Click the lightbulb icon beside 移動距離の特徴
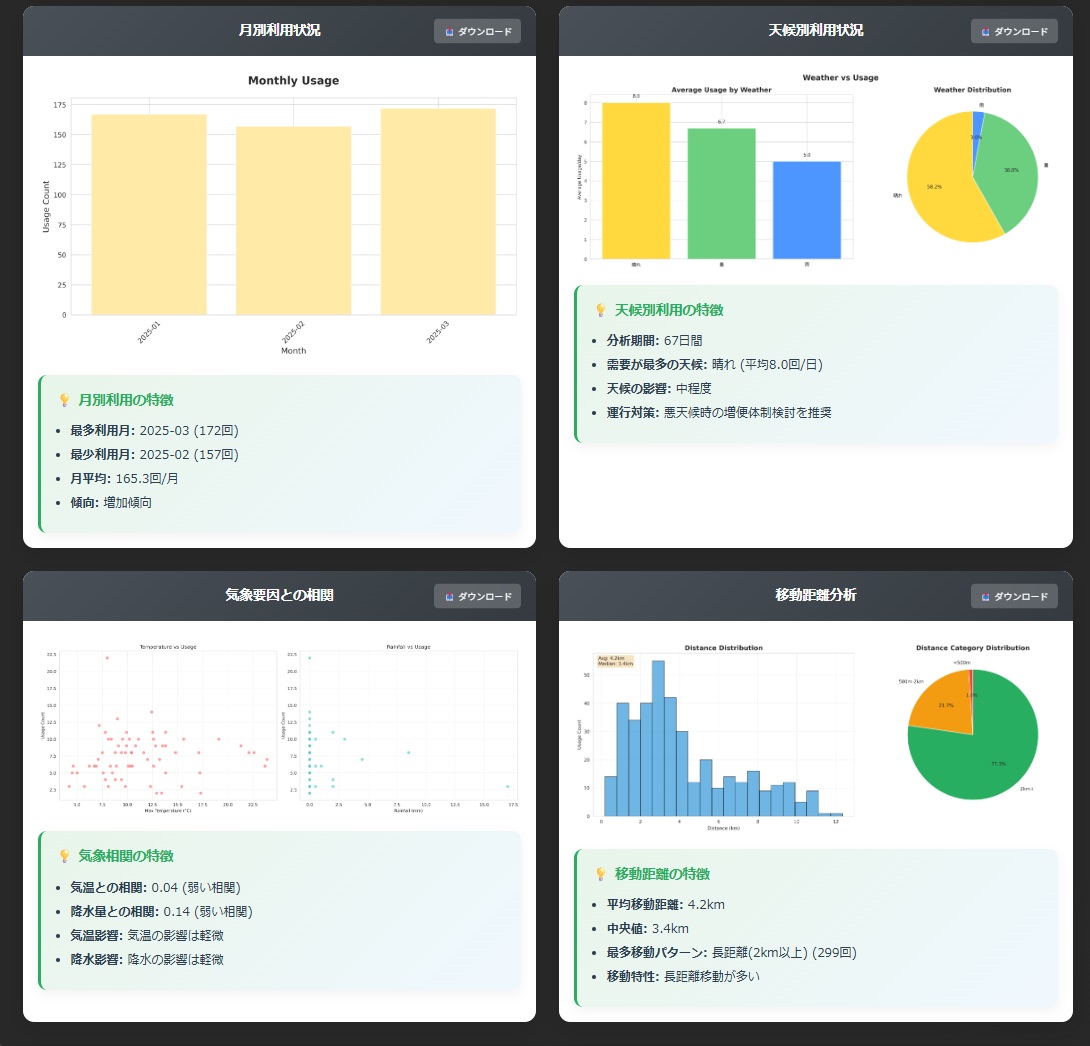 click(x=600, y=874)
